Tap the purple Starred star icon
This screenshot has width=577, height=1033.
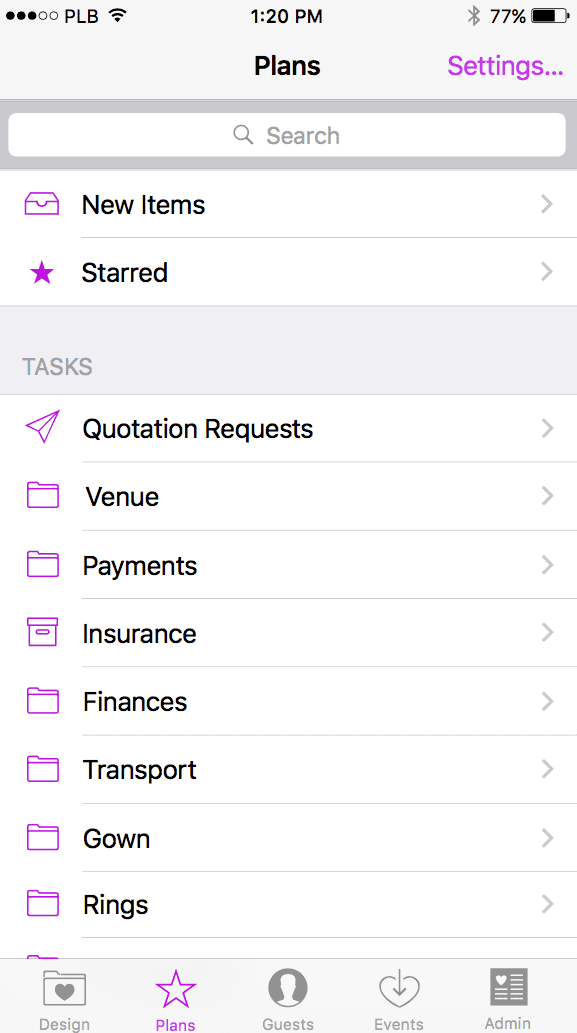42,272
